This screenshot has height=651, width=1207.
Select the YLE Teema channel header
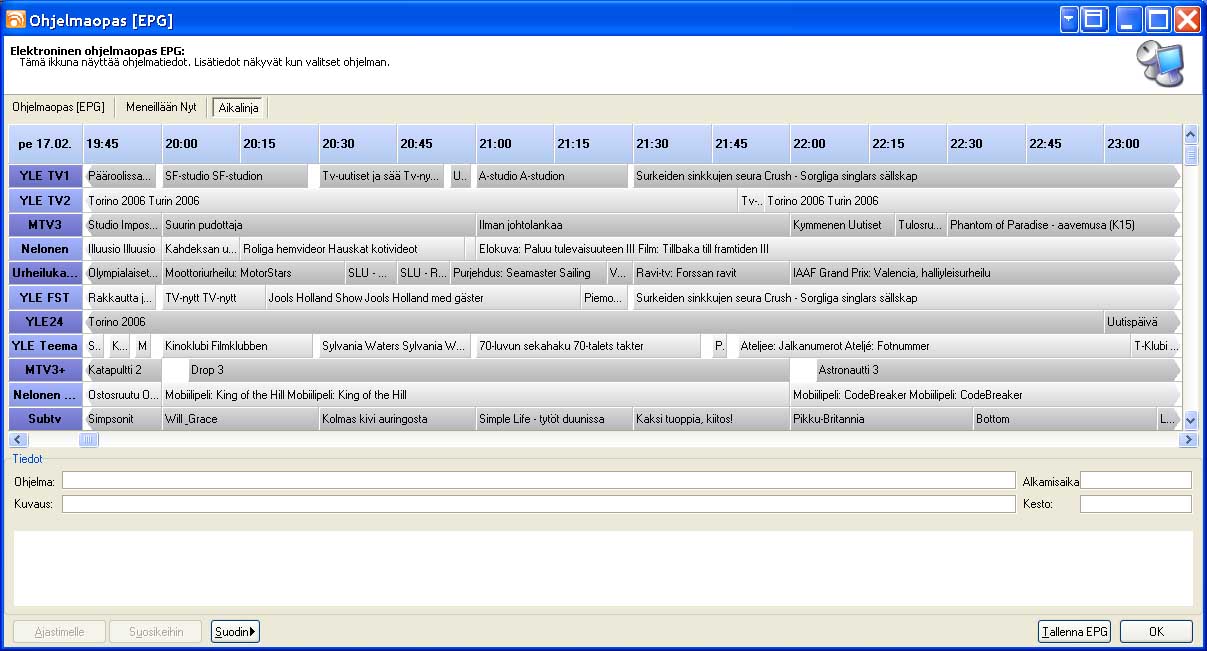45,346
